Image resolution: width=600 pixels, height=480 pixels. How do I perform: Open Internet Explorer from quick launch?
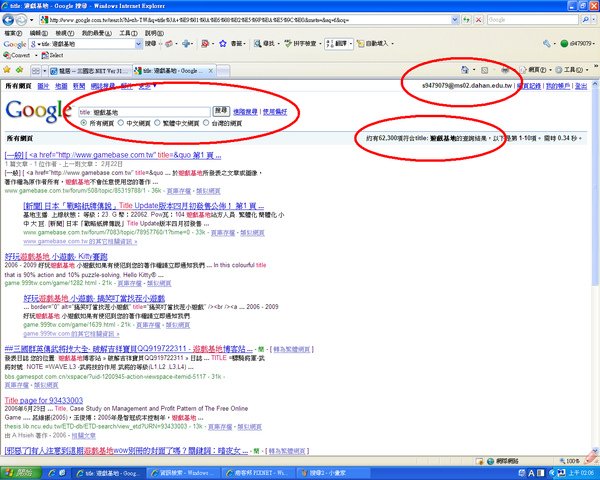(53, 473)
